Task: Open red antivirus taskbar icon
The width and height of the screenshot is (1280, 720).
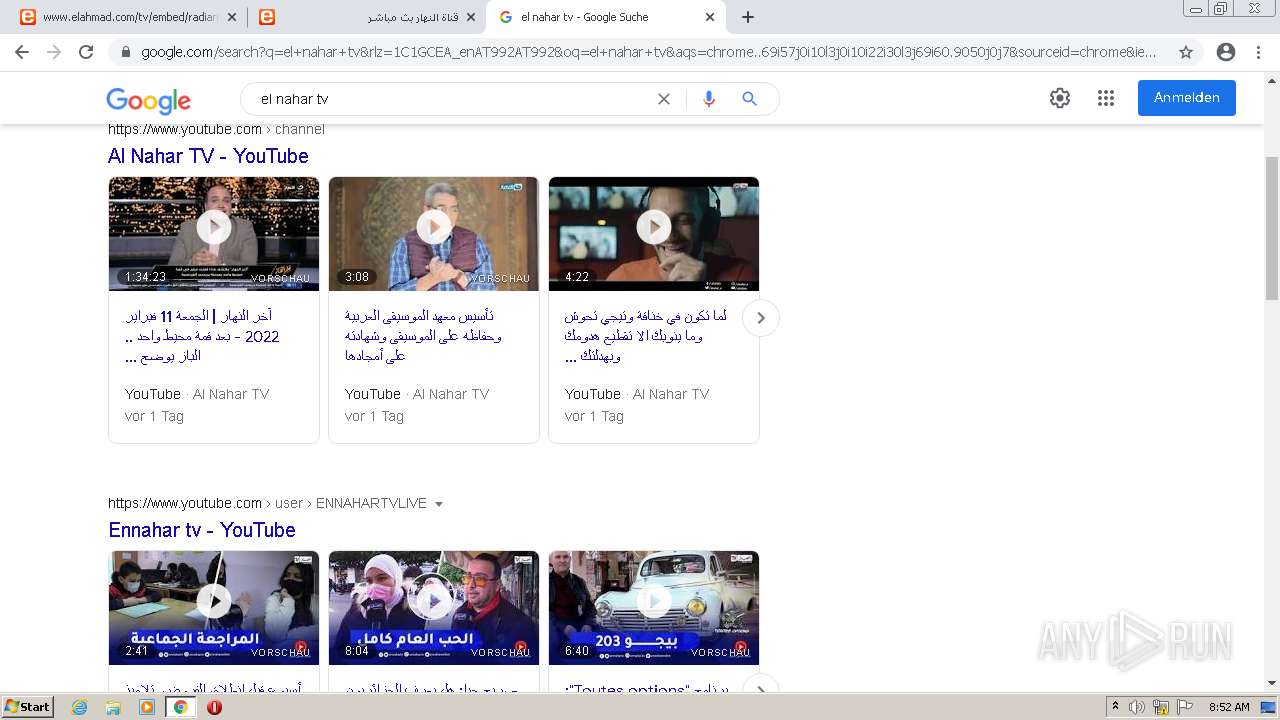Action: [214, 707]
